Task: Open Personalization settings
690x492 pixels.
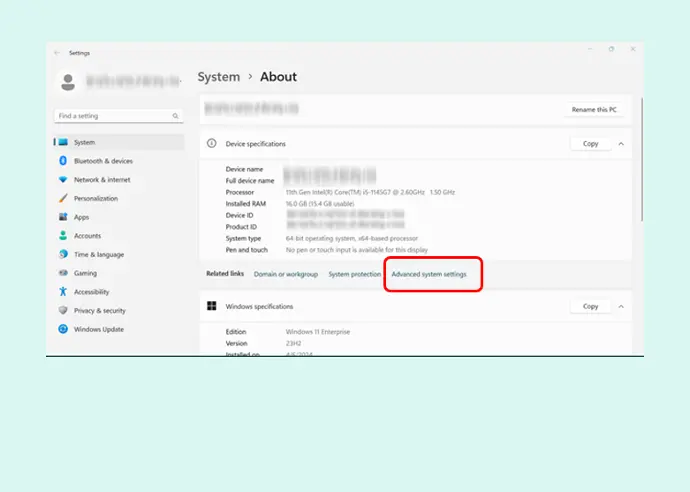Action: (118, 198)
